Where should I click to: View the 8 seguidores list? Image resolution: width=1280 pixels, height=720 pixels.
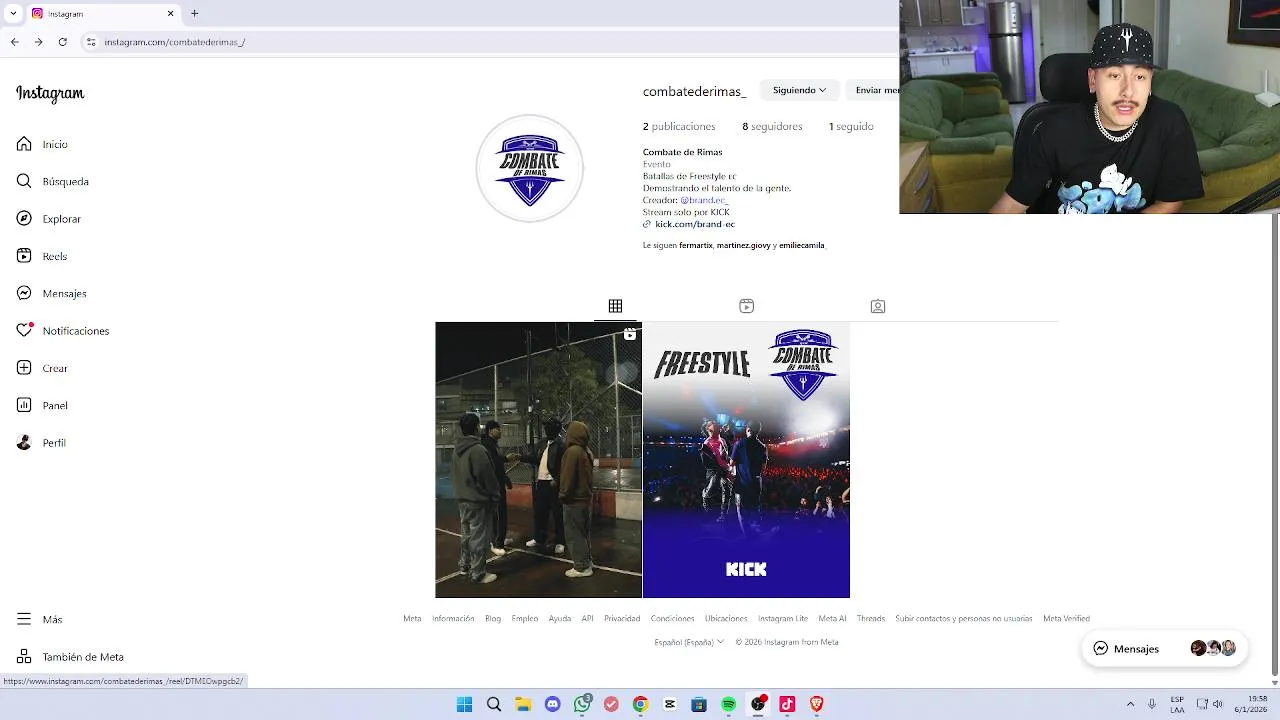point(772,127)
